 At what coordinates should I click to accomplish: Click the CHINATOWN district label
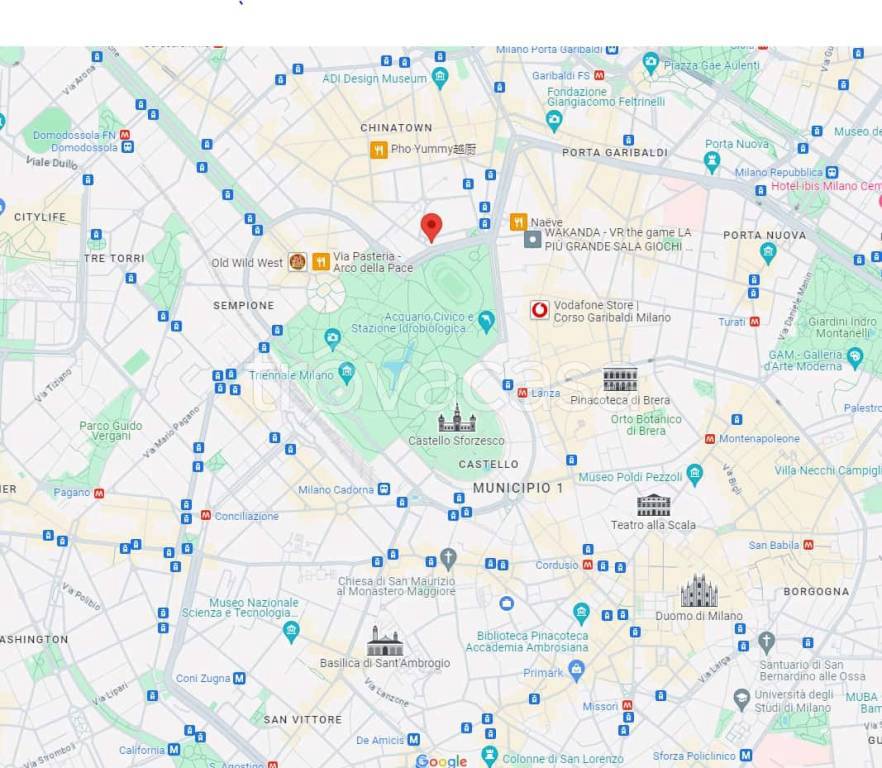[396, 128]
